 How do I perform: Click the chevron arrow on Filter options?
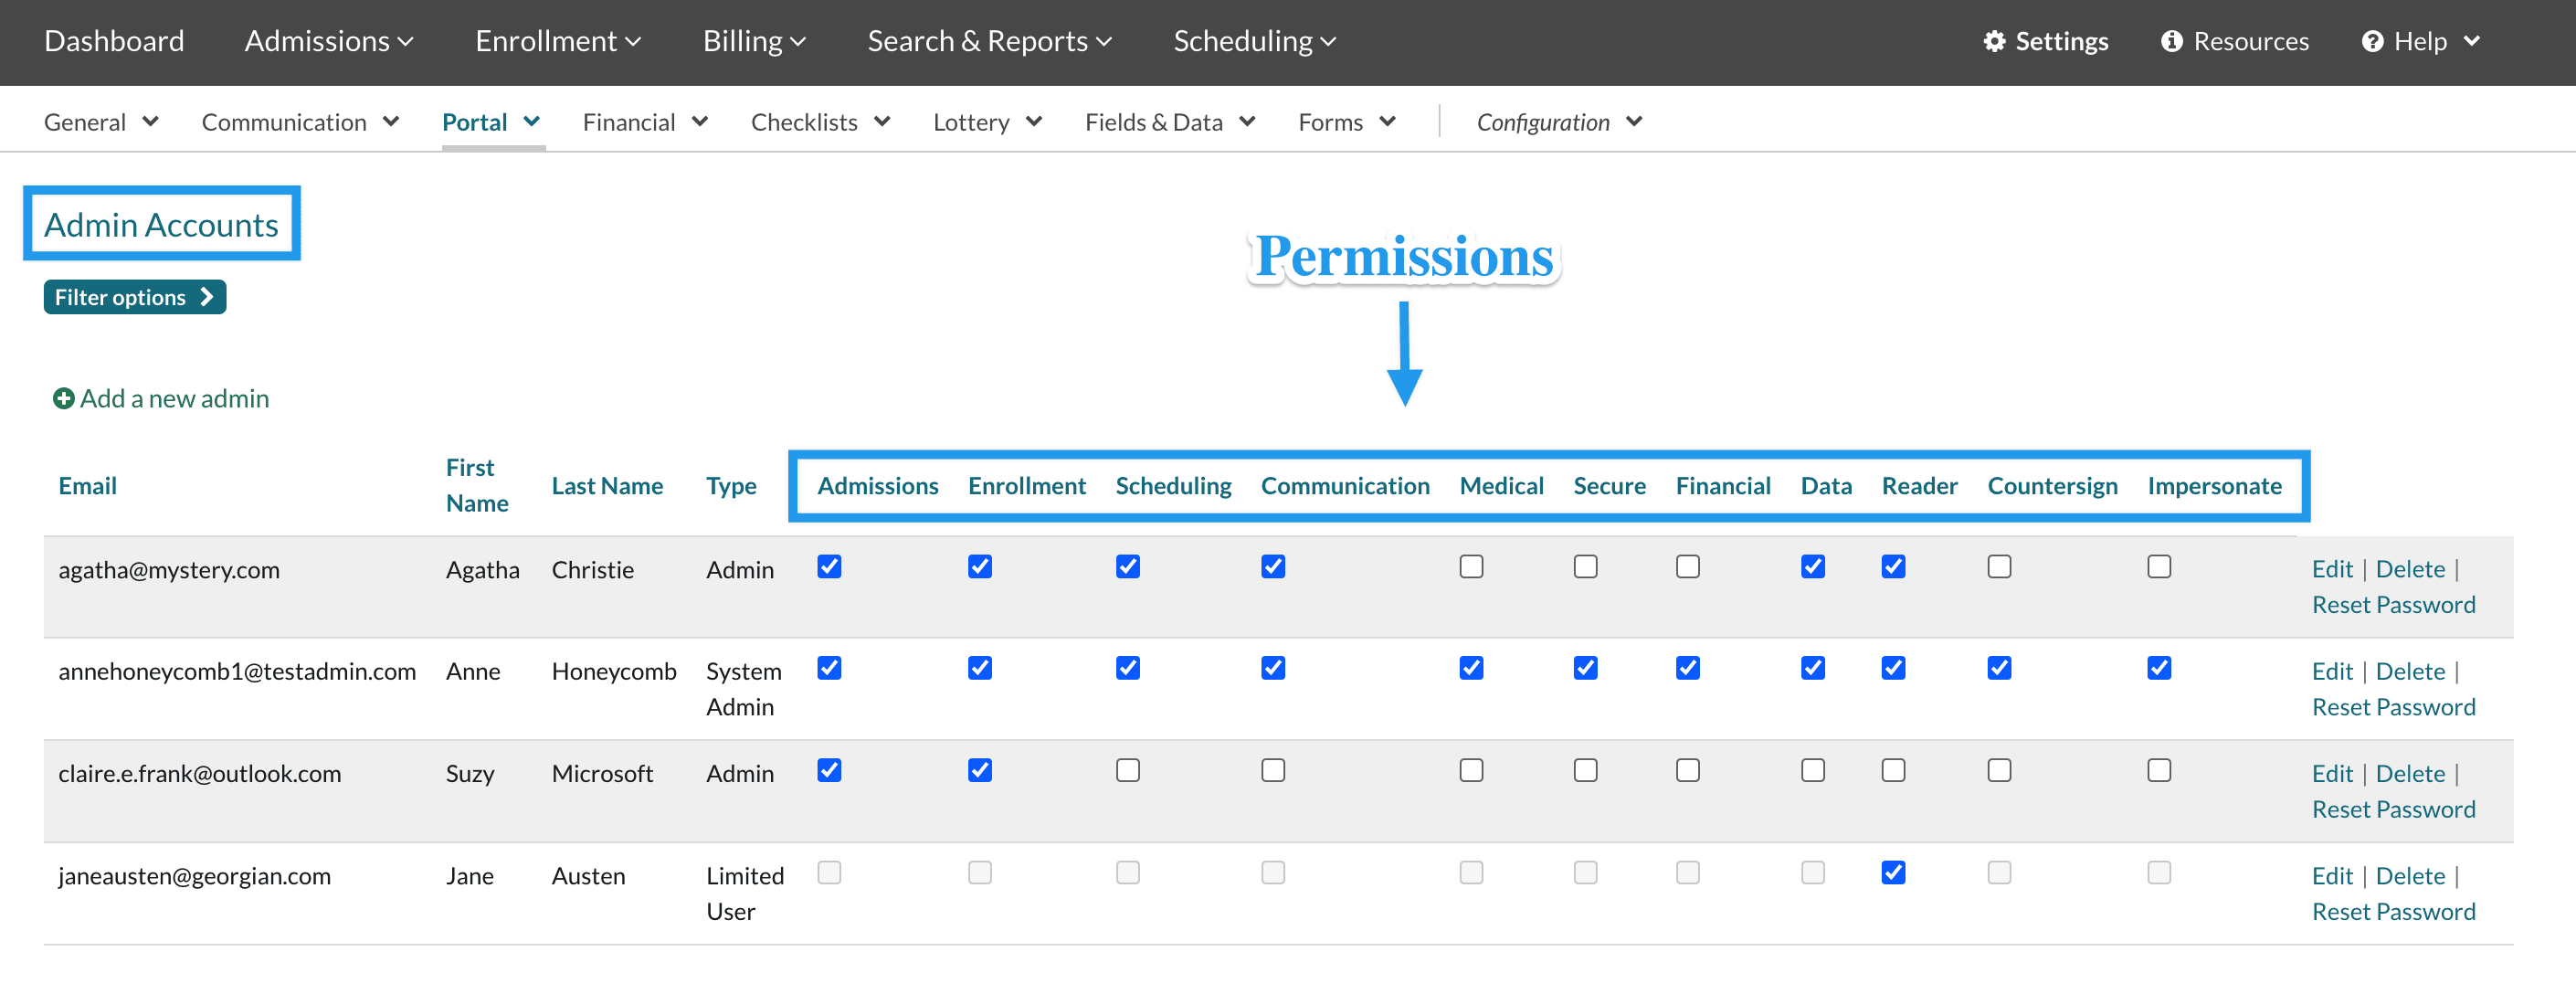[x=207, y=297]
